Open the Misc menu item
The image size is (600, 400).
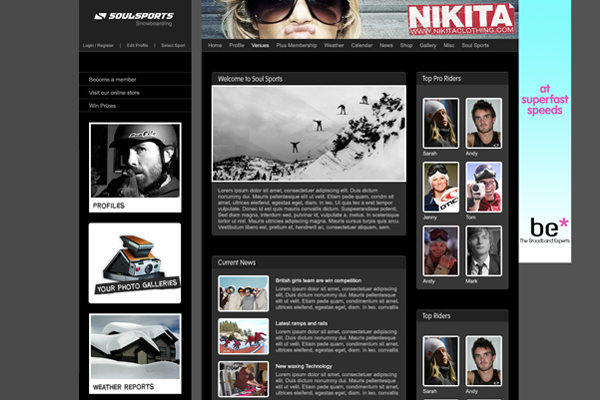(449, 45)
